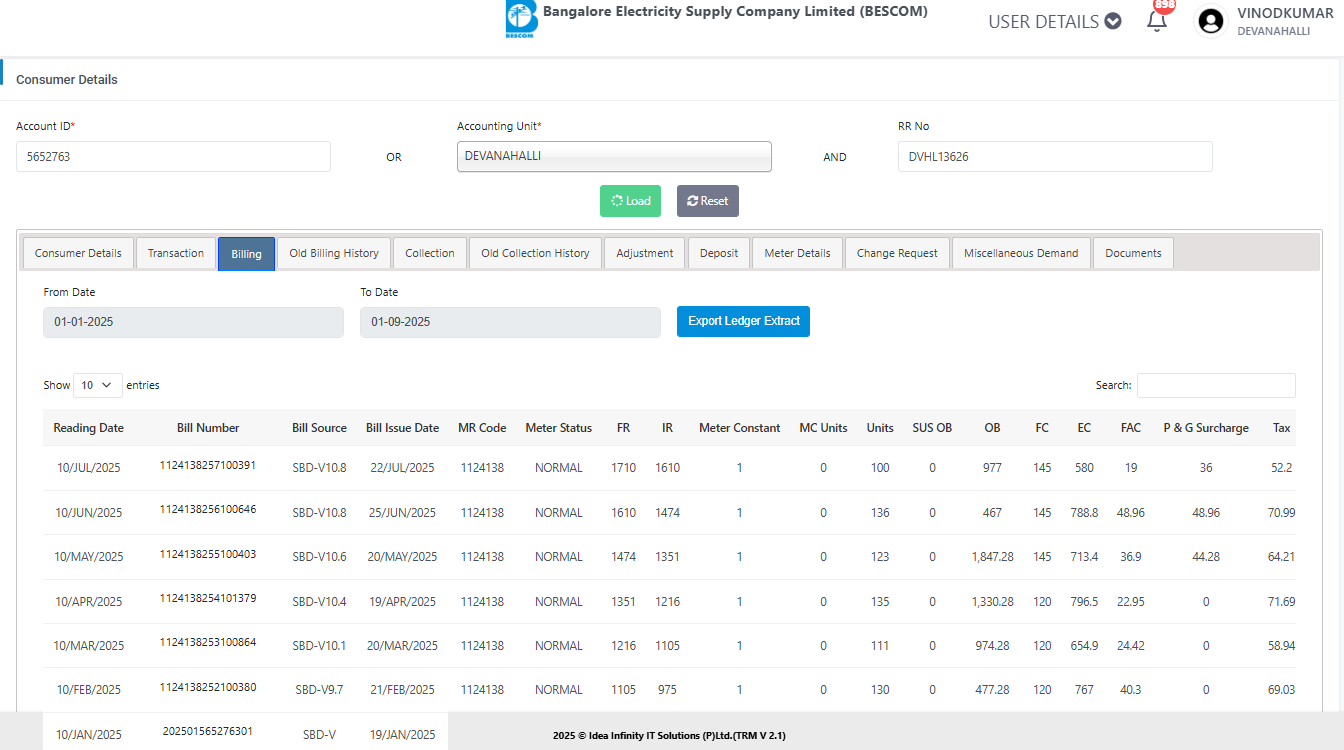Click the BESCOM logo icon
Viewport: 1344px width, 750px height.
pyautogui.click(x=520, y=19)
